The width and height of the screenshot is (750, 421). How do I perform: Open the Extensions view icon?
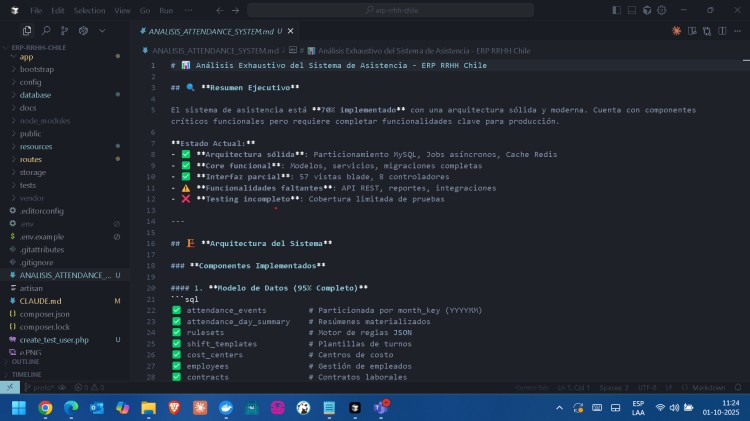(83, 31)
